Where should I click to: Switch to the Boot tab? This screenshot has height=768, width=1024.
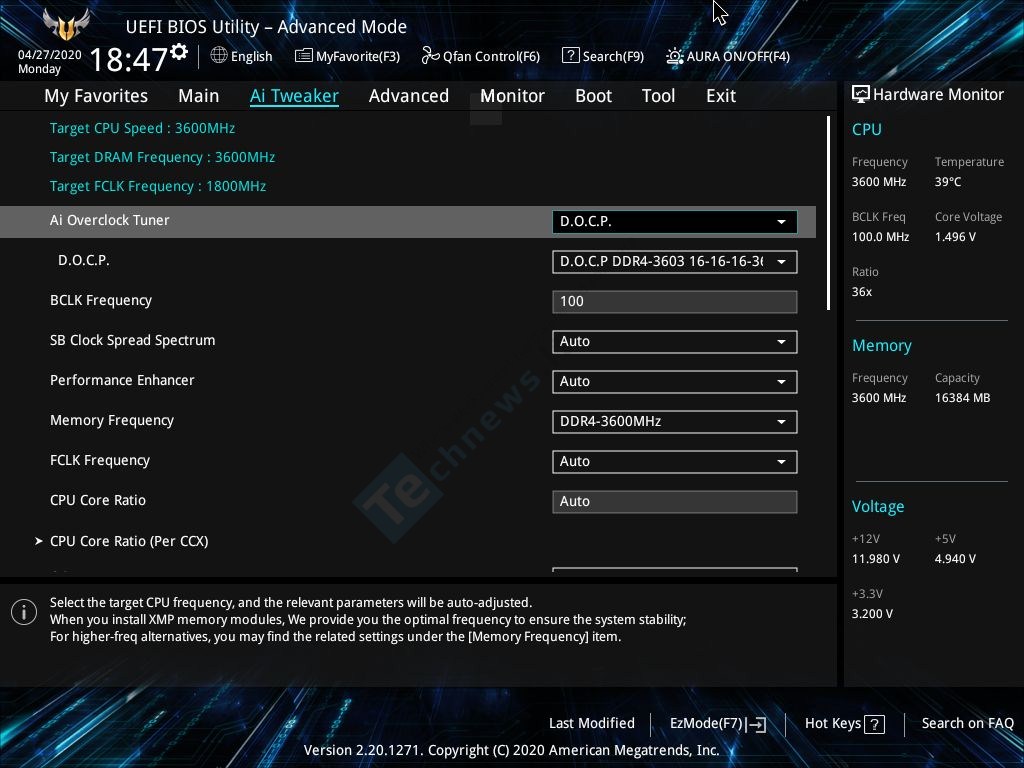point(593,96)
